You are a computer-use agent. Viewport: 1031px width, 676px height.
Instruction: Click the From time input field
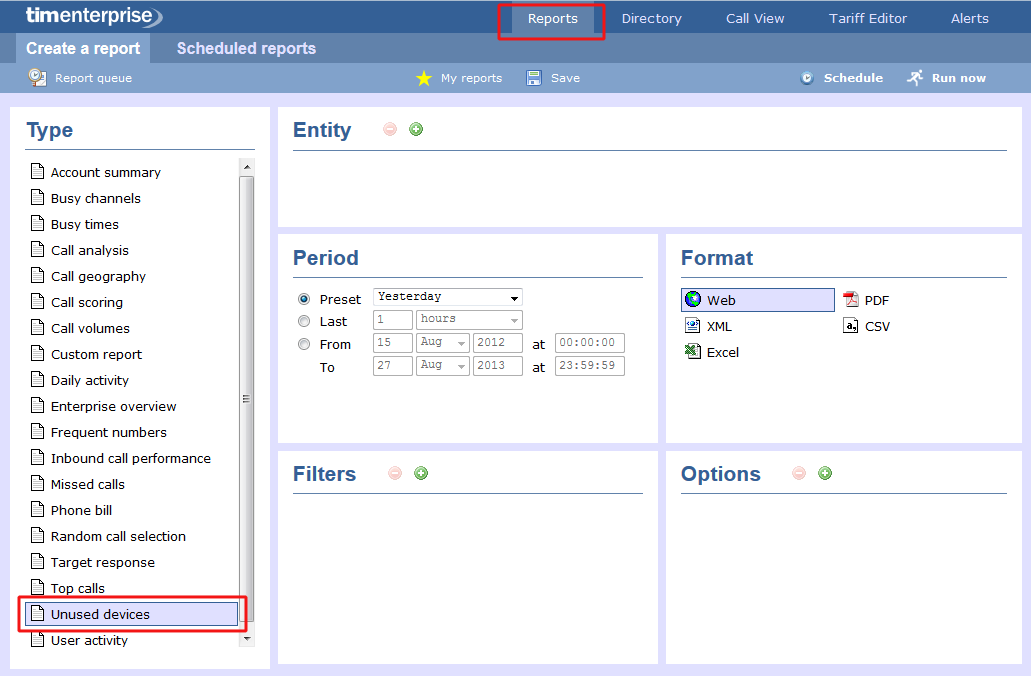pos(589,343)
